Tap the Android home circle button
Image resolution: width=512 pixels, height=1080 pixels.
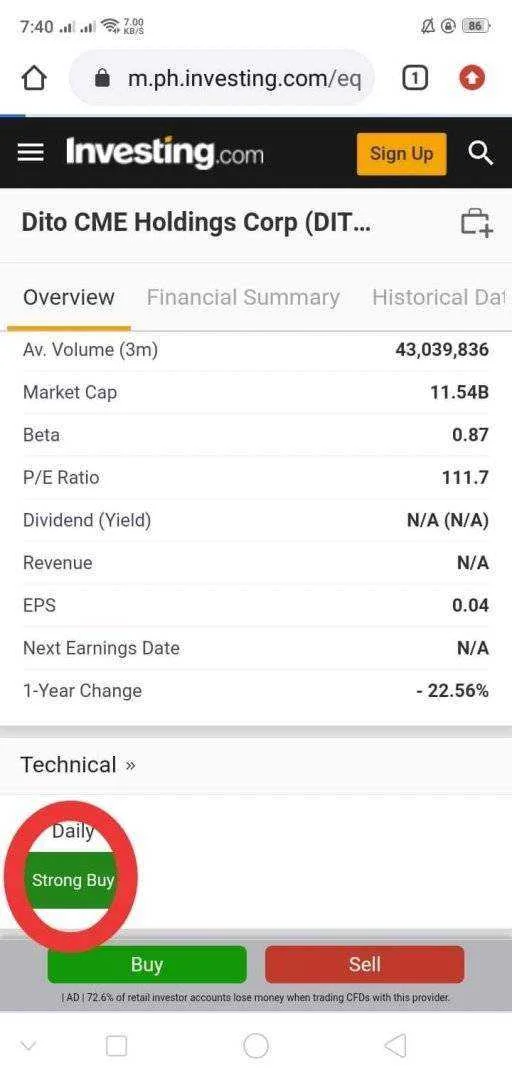[256, 1046]
